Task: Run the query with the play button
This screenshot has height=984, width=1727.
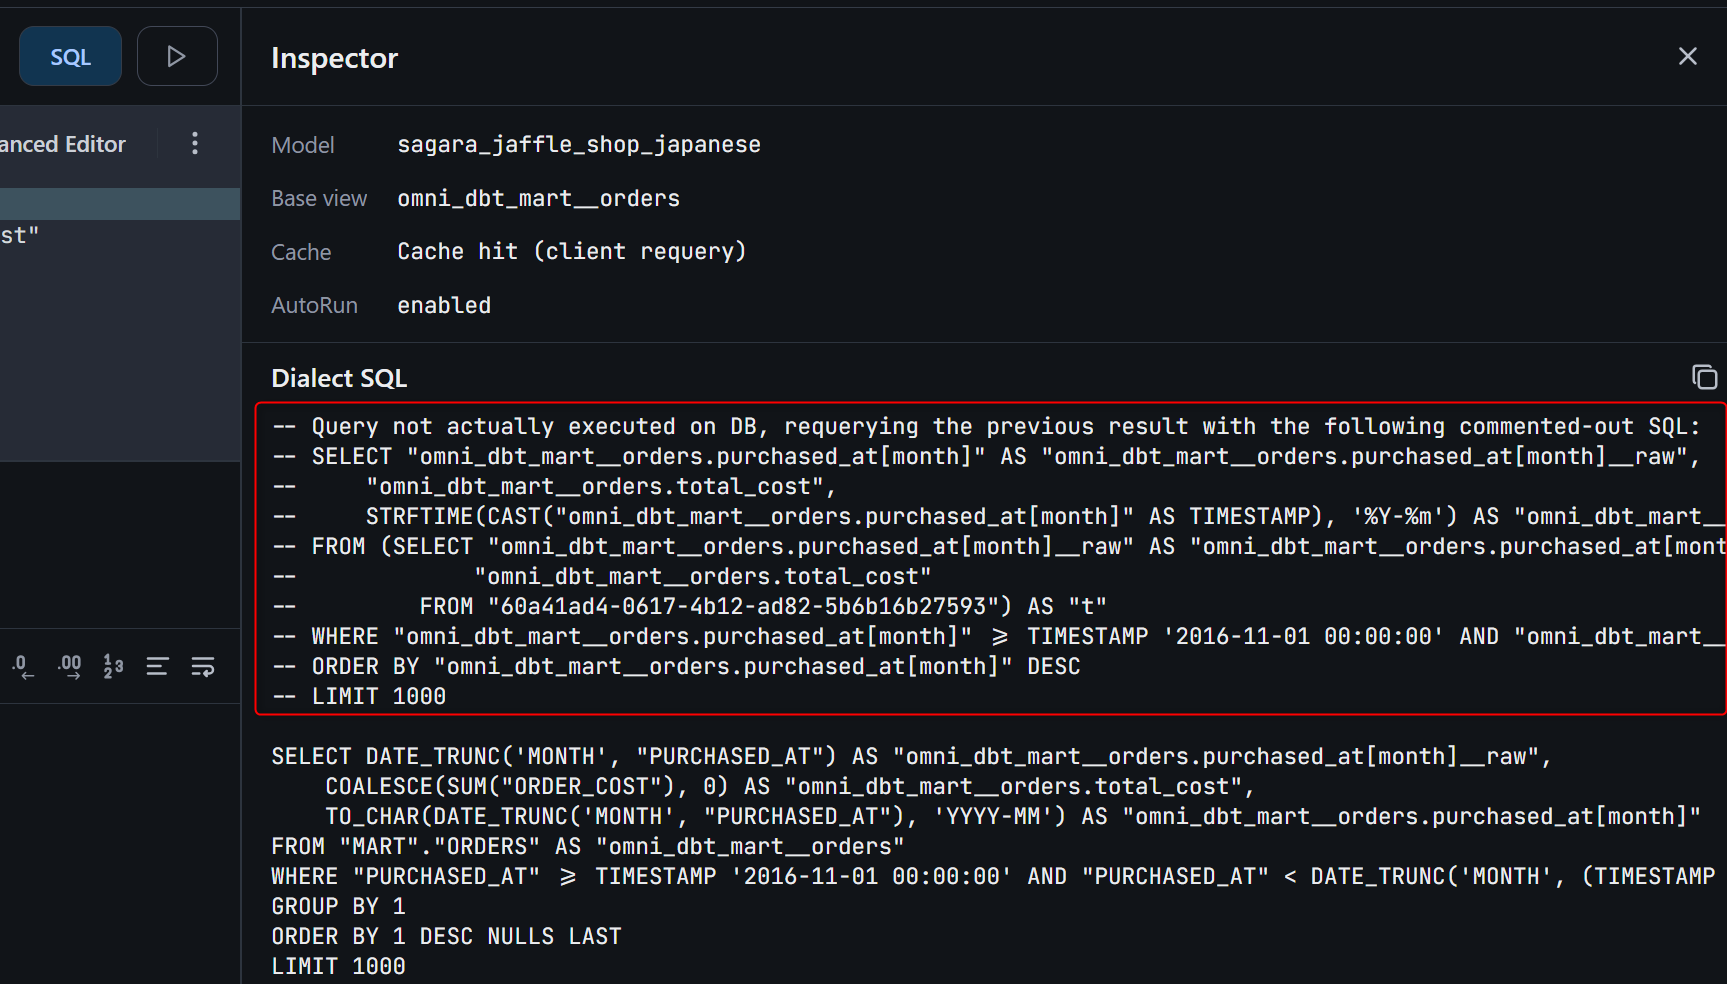Action: 177,56
